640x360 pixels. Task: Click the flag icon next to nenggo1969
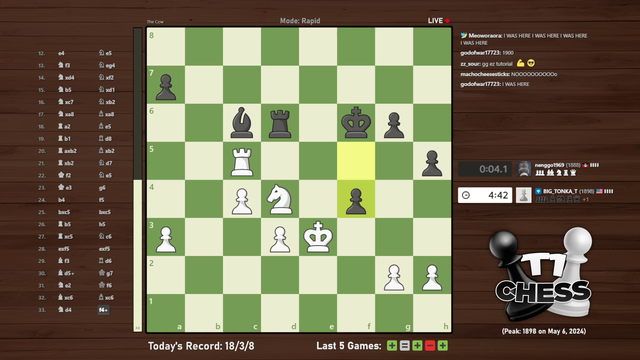click(x=585, y=165)
